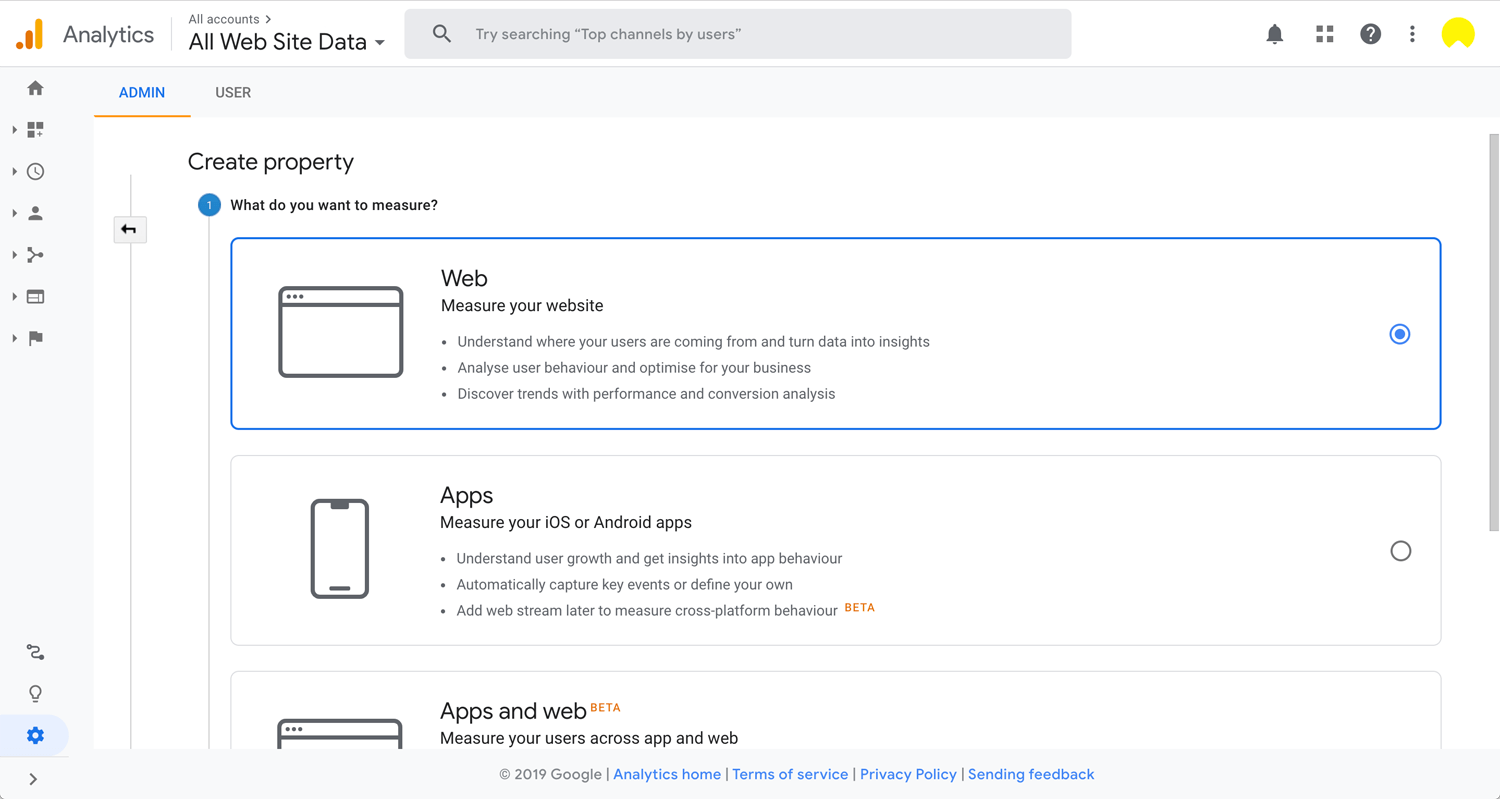Select the Apps radio button
This screenshot has height=799, width=1500.
1401,551
